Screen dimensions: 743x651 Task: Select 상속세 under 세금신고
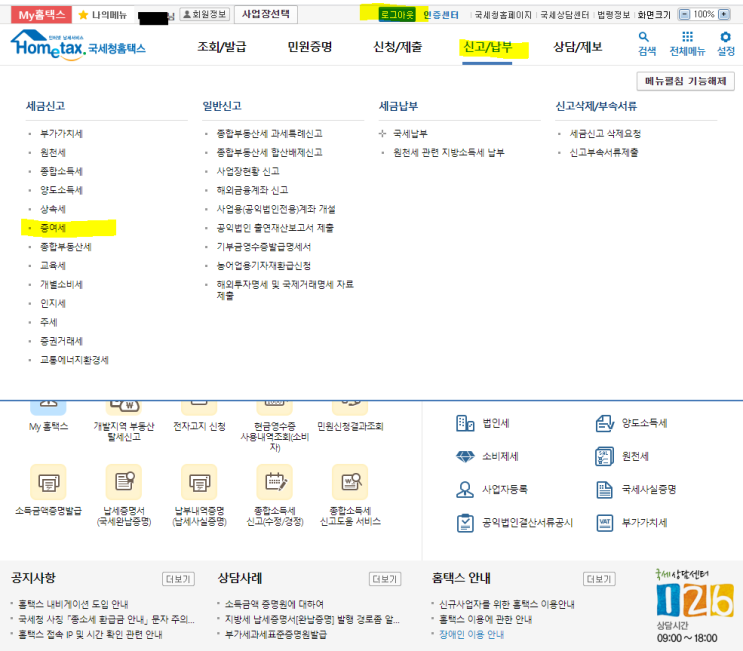coord(53,209)
